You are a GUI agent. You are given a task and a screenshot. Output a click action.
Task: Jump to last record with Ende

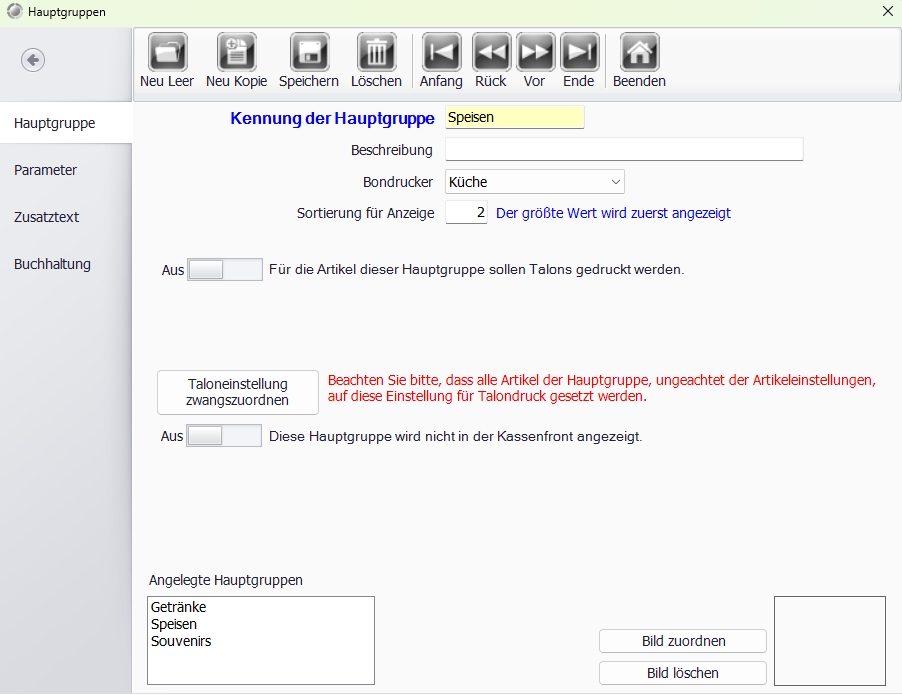[x=579, y=52]
